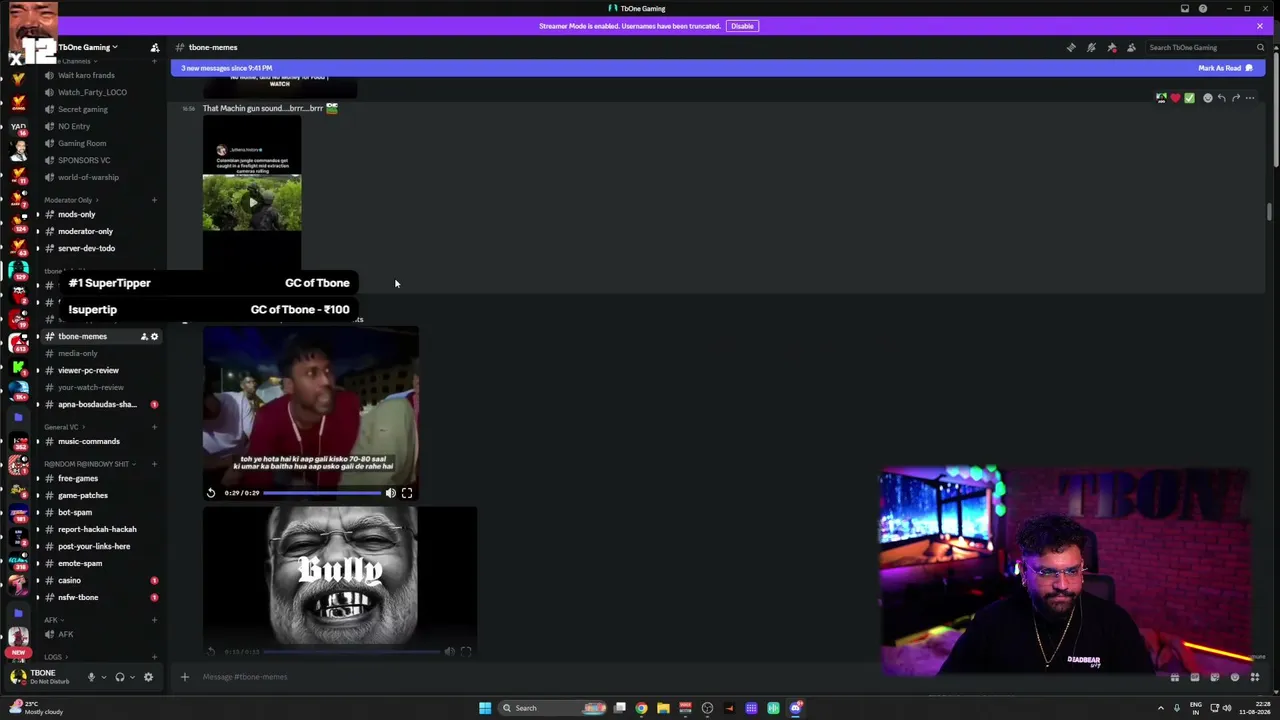The image size is (1280, 720).
Task: Seek within the 0:29 video progress bar
Action: click(x=322, y=493)
